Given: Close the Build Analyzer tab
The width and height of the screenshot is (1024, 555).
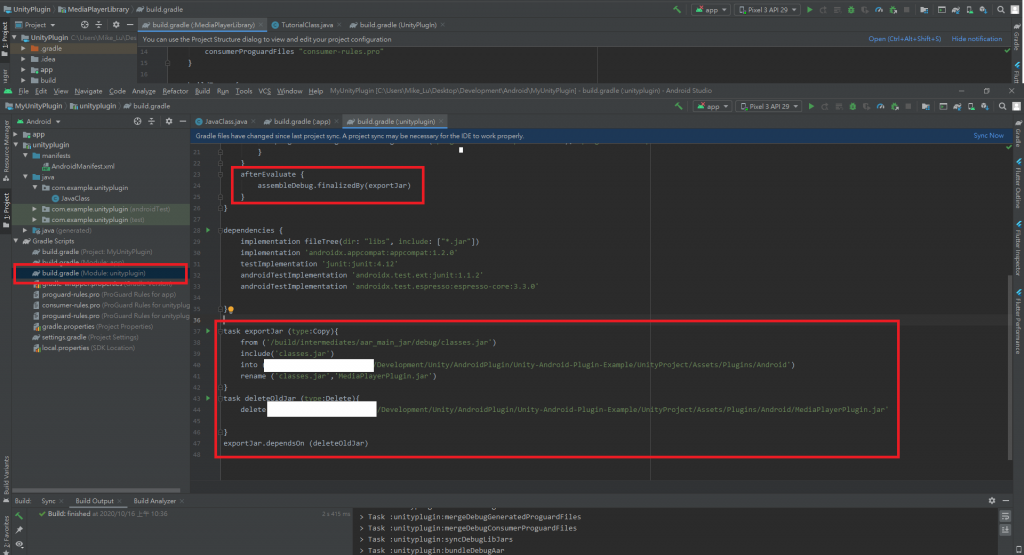Looking at the screenshot, I should click(182, 501).
